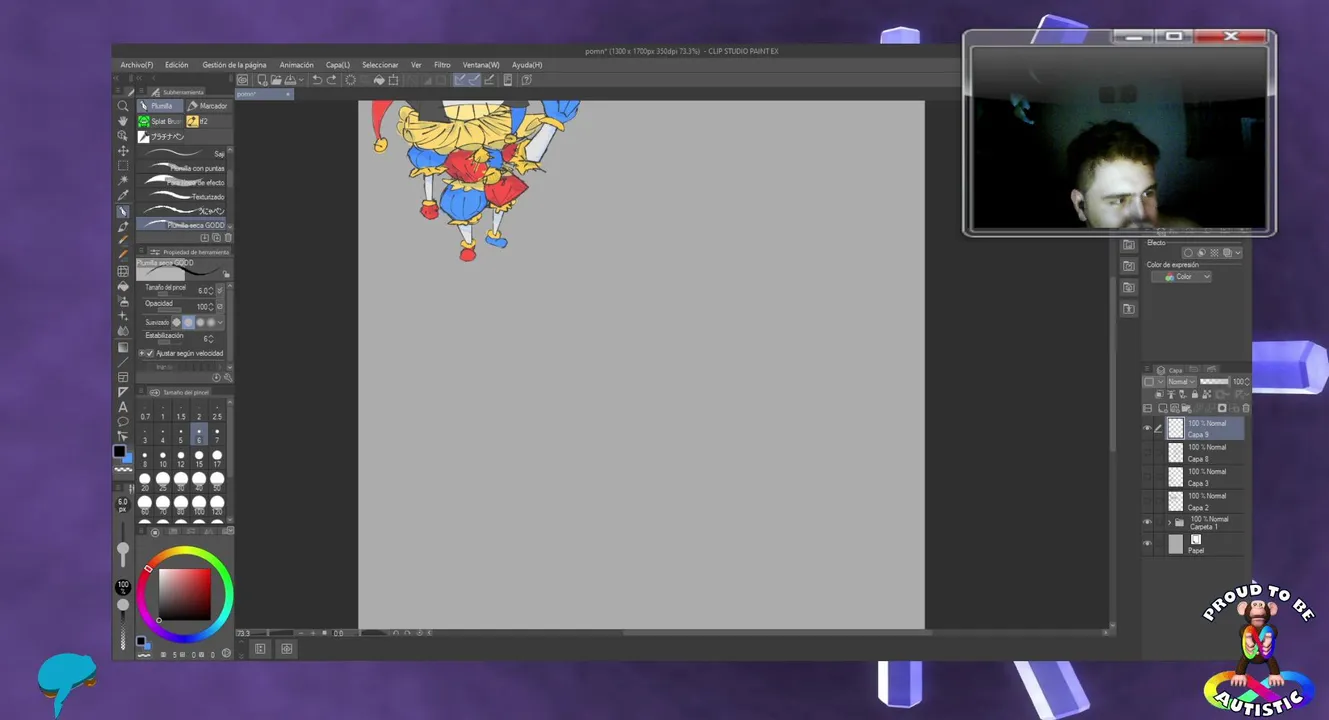Viewport: 1329px width, 720px height.
Task: Select the Pen tool in toolbar
Action: point(123,211)
